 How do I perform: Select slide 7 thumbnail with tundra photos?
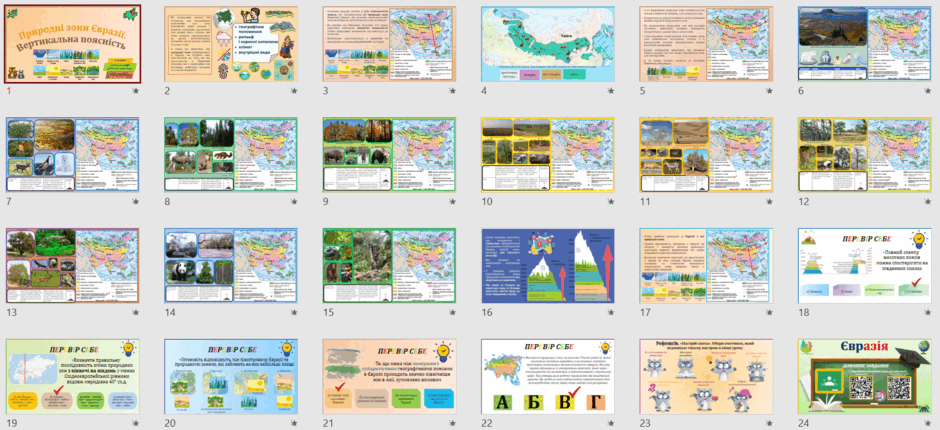[x=73, y=155]
